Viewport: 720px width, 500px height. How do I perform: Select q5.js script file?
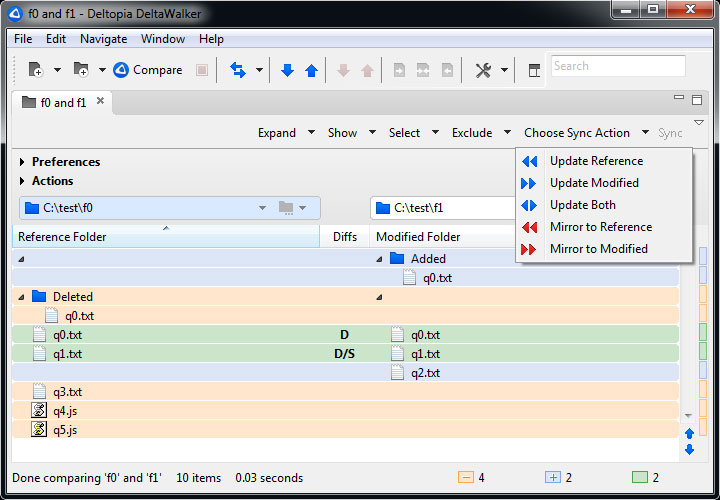pos(65,430)
